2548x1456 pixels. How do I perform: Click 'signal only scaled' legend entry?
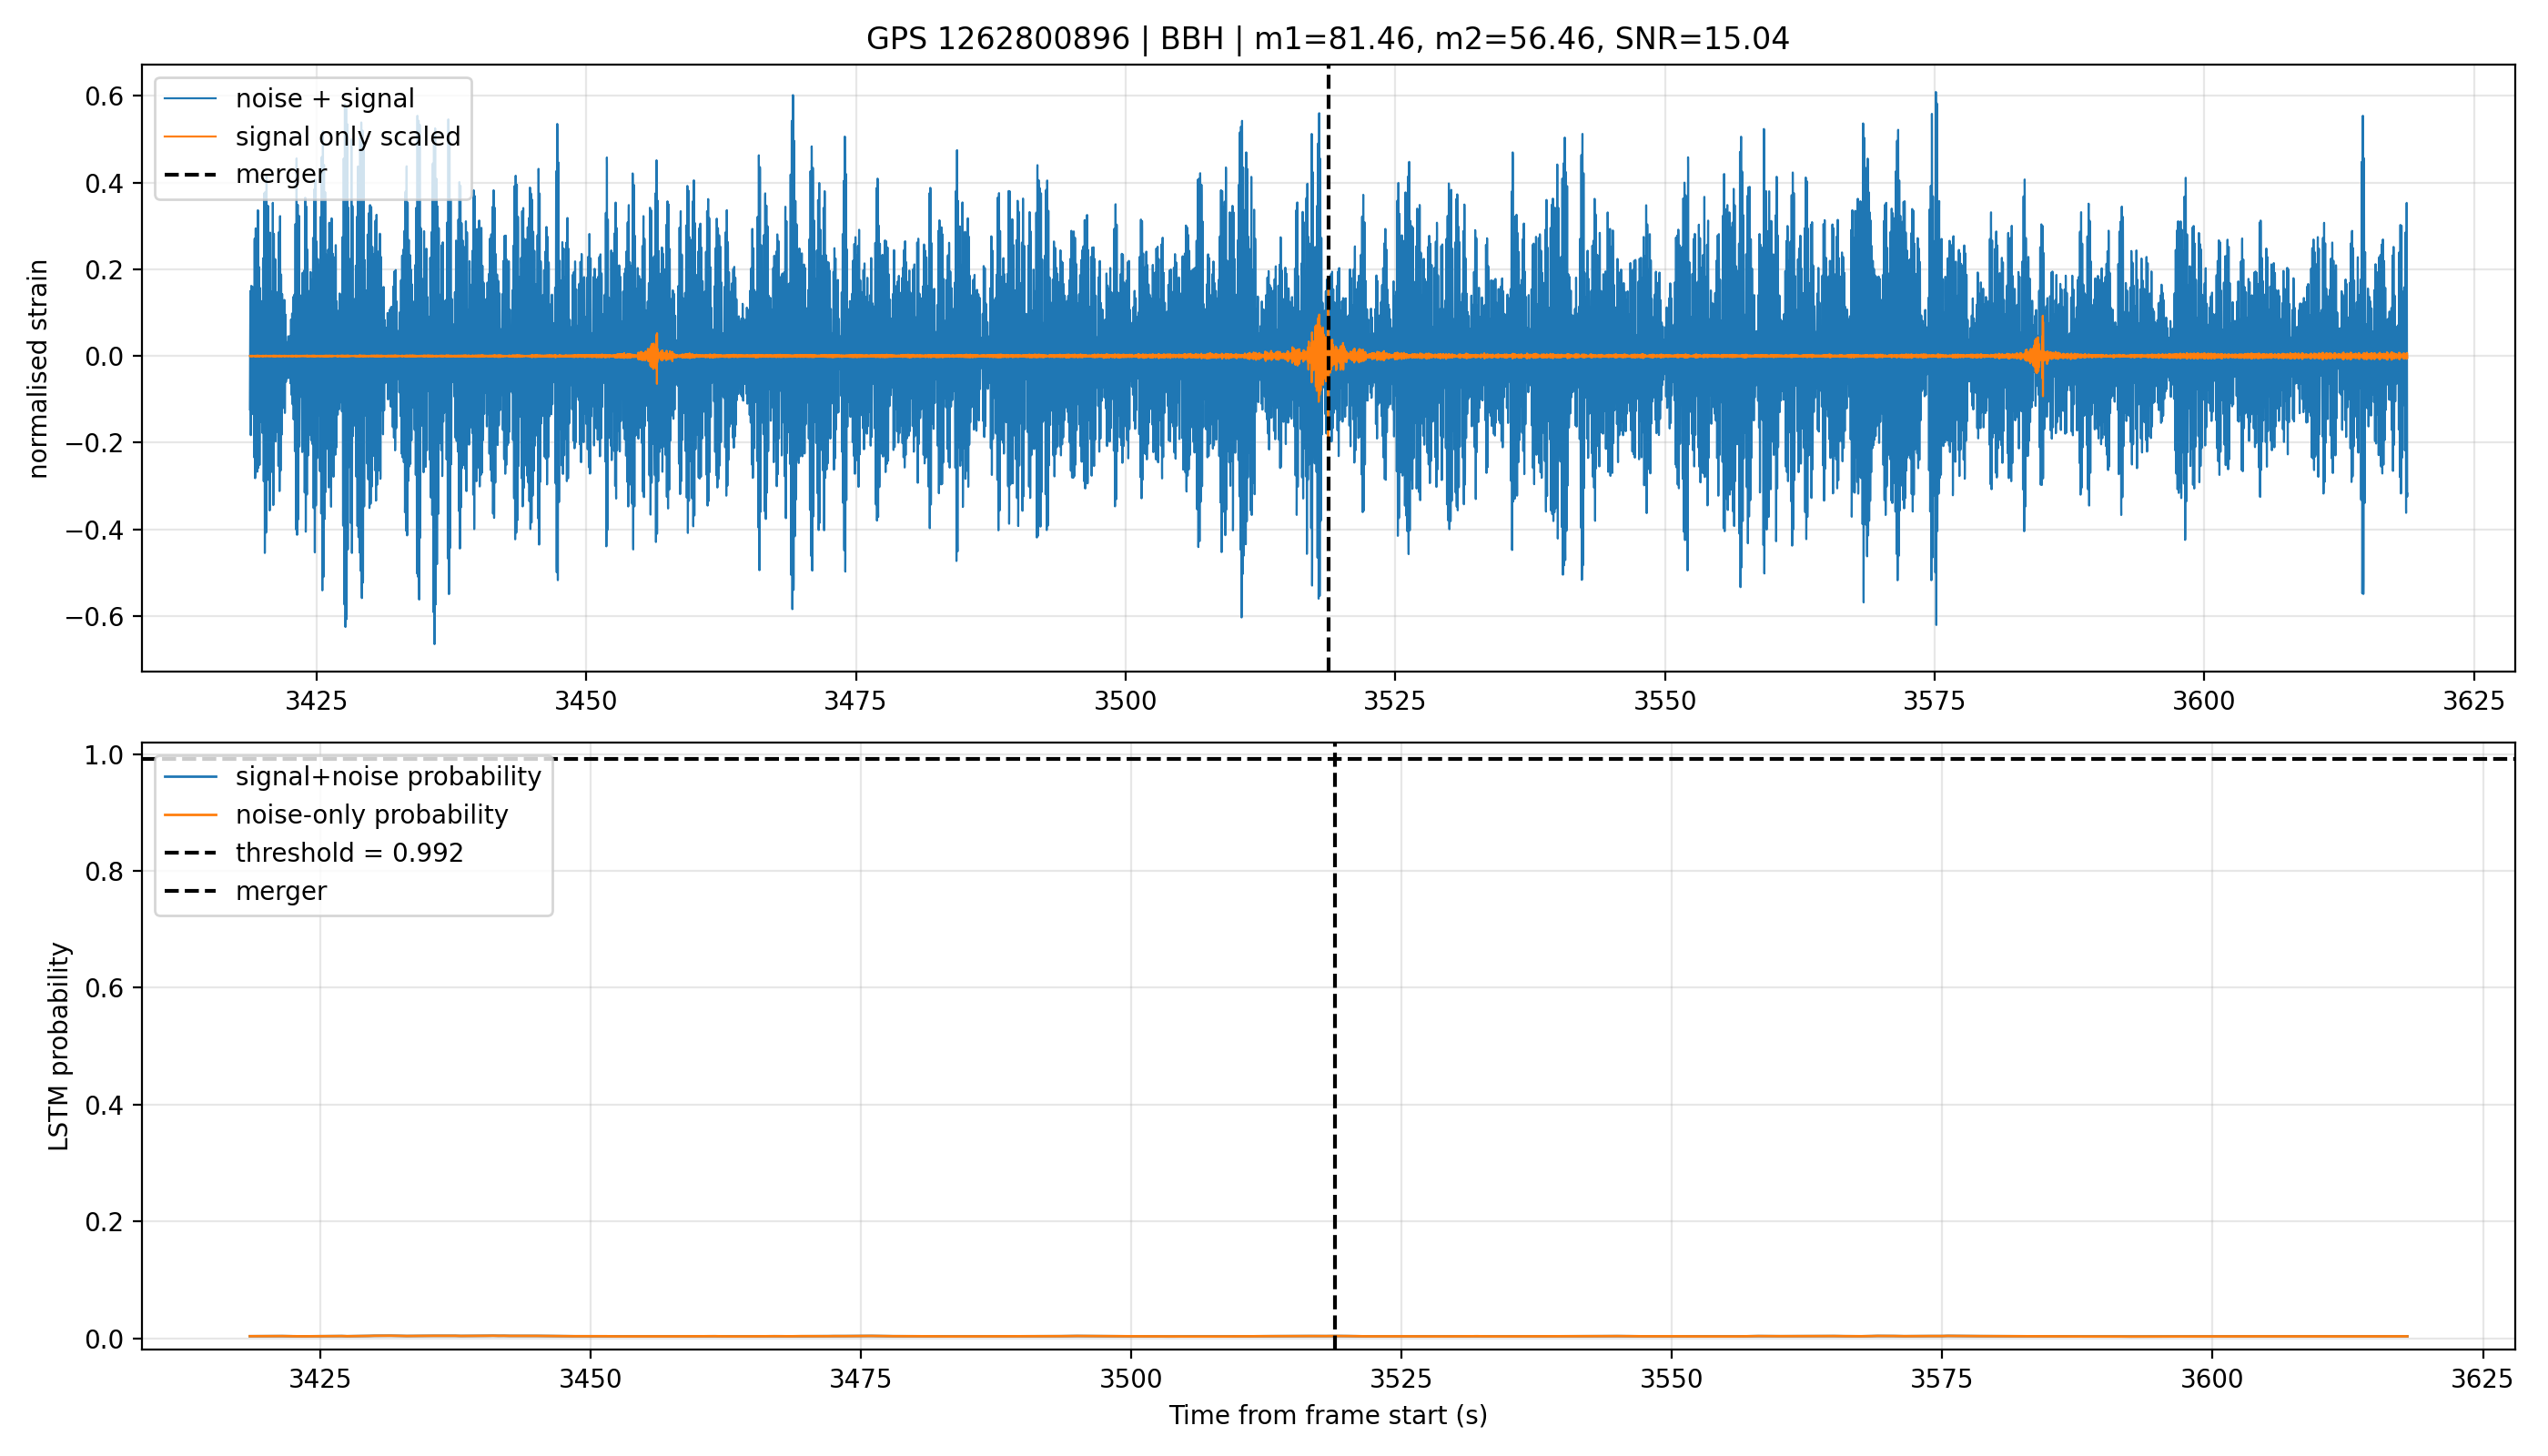(312, 136)
